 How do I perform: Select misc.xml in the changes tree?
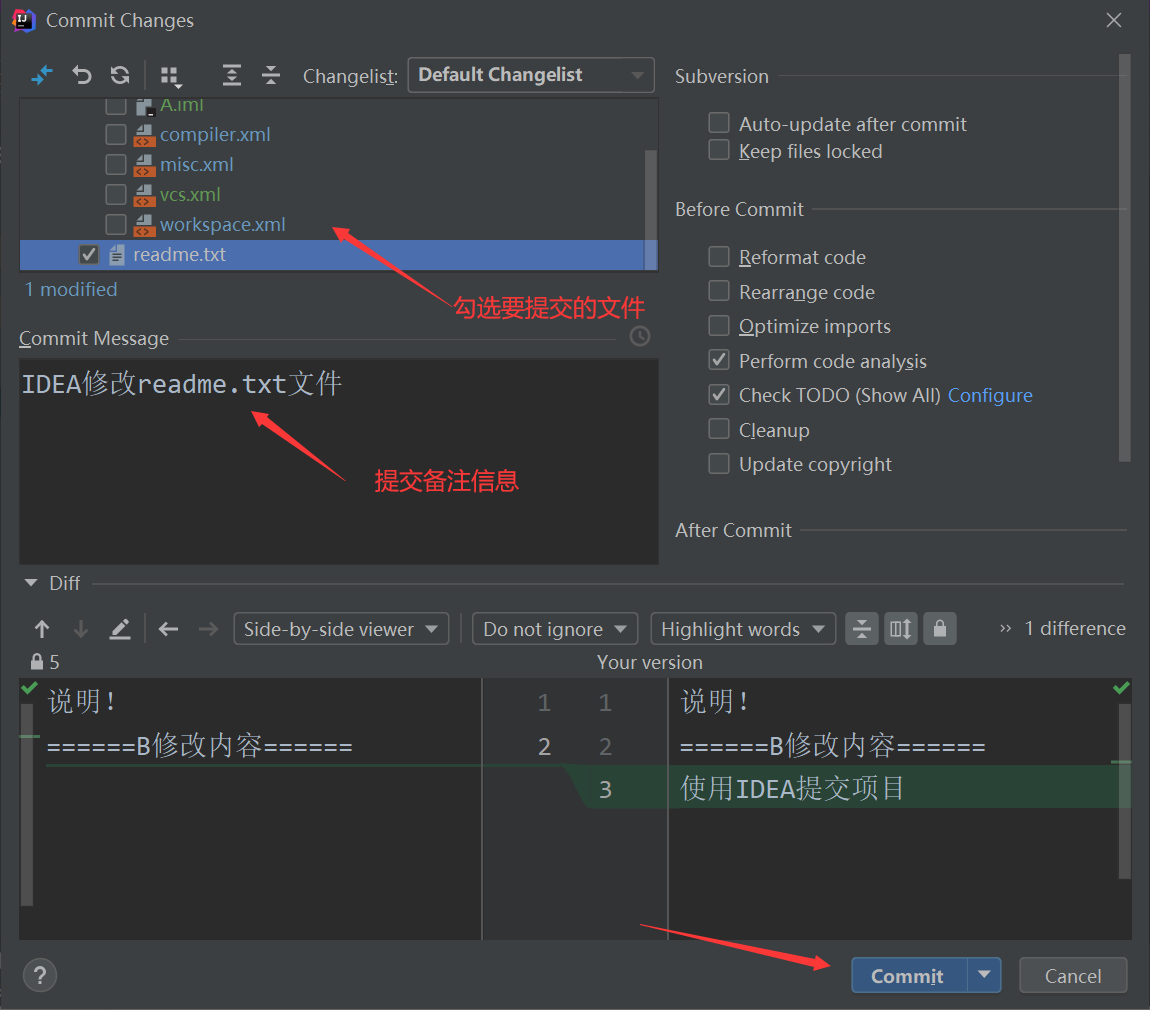pyautogui.click(x=197, y=164)
